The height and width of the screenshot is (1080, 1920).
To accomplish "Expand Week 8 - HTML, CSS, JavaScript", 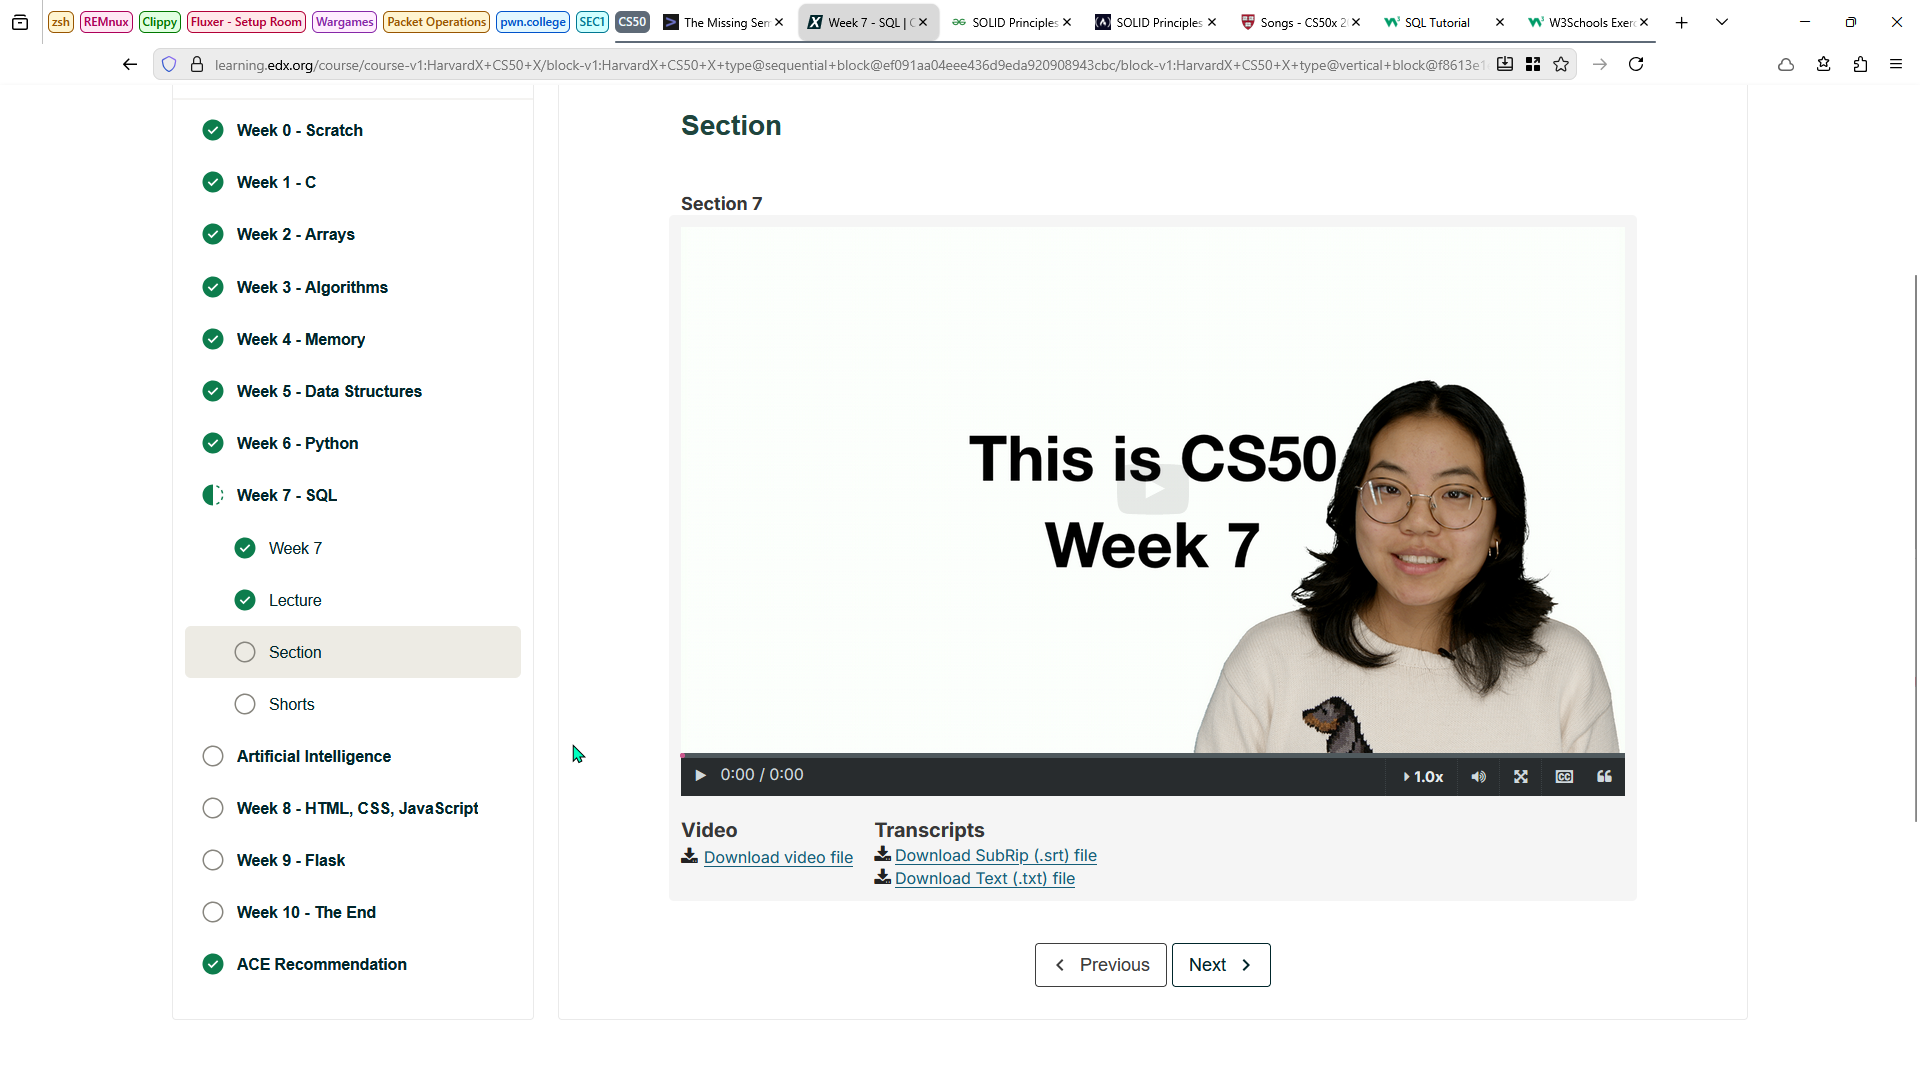I will pos(357,808).
